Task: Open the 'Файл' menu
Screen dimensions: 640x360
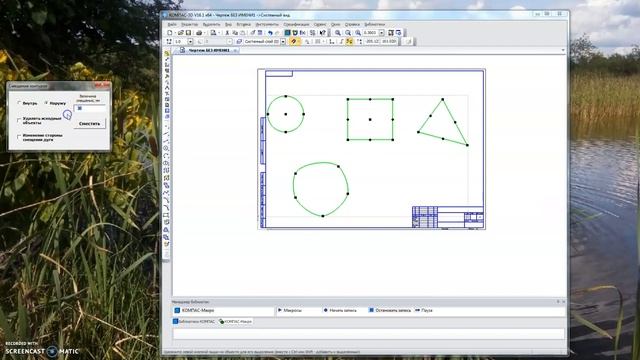Action: (x=172, y=24)
